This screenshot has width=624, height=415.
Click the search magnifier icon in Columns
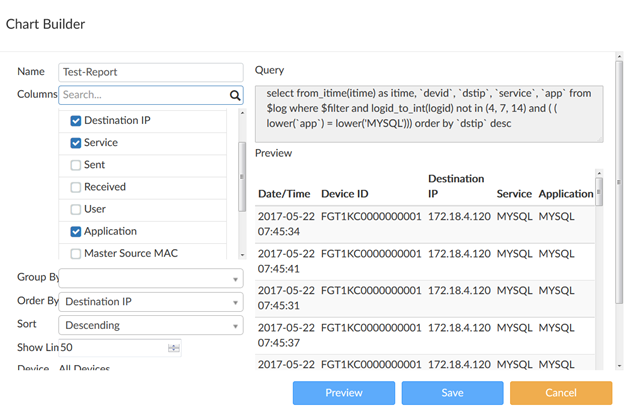pyautogui.click(x=235, y=95)
